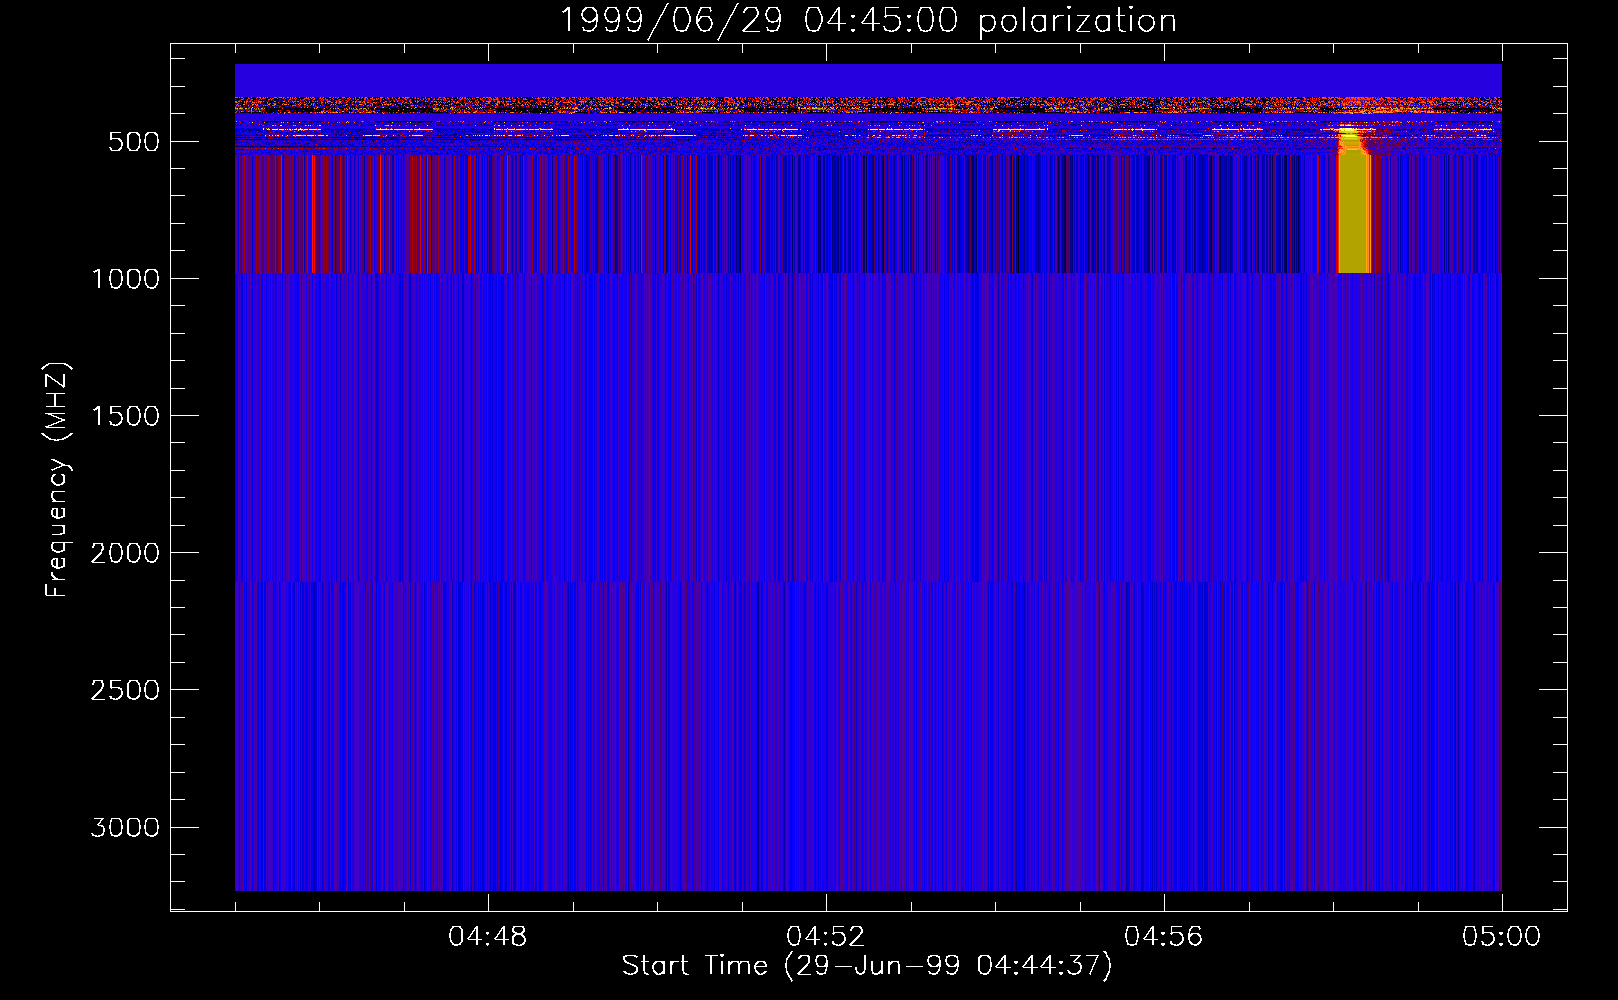Select the 3000 frequency tick label
Viewport: 1618px width, 1000px height.
coord(125,827)
